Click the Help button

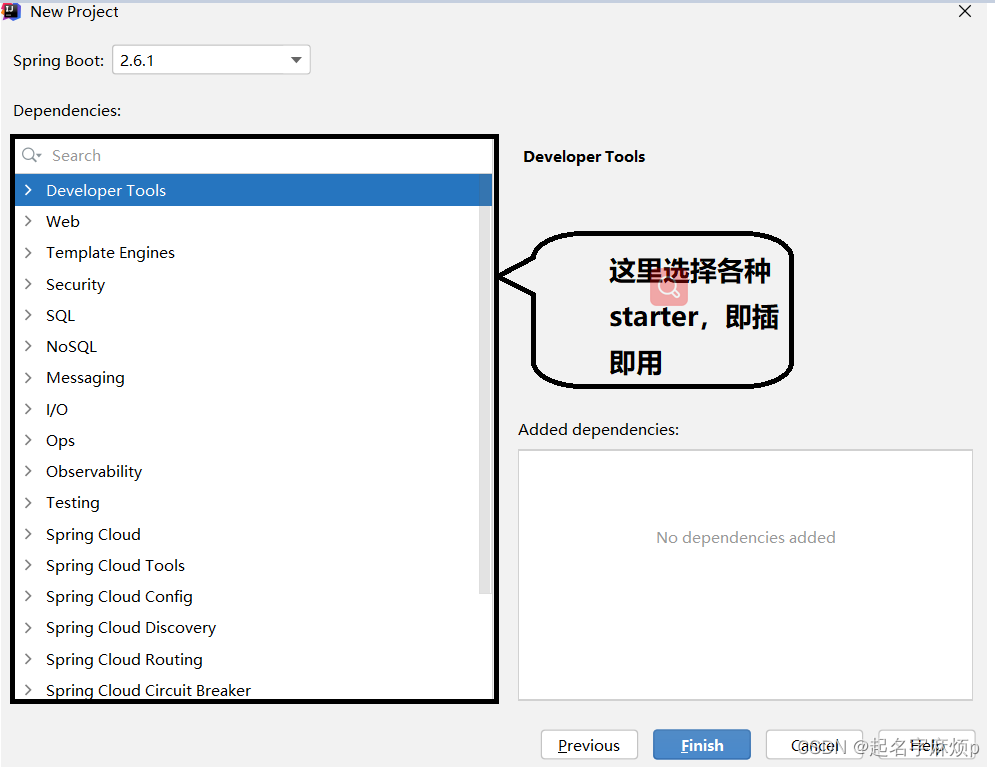[x=927, y=745]
